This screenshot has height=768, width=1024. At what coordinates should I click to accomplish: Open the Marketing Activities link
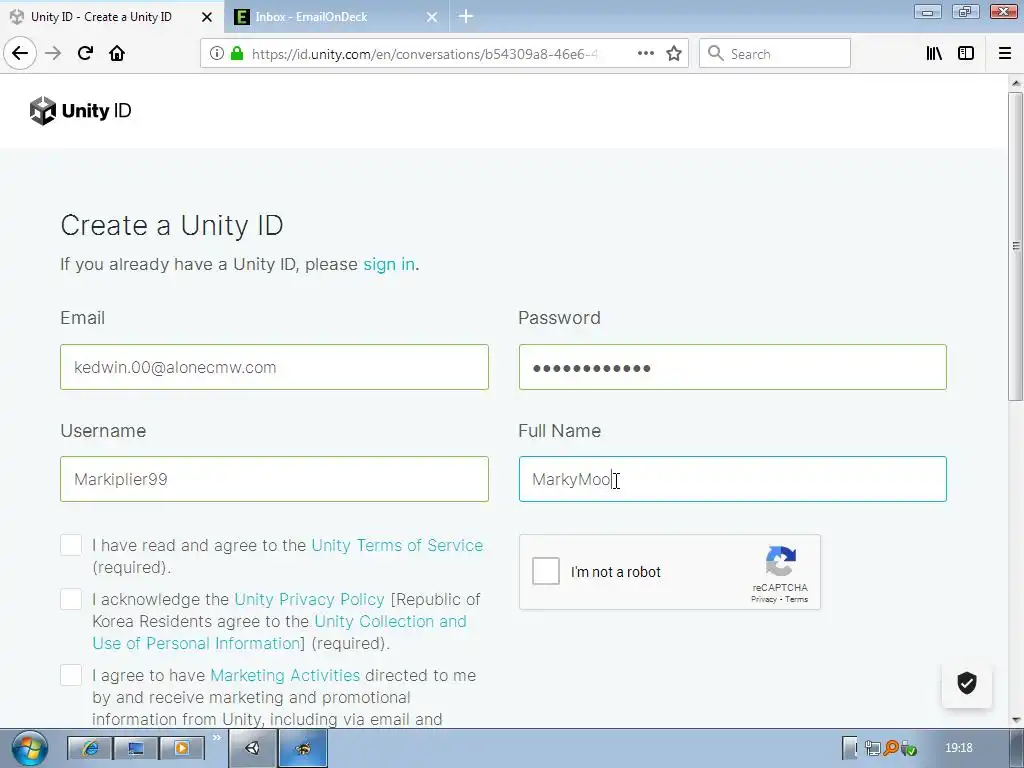pyautogui.click(x=285, y=675)
